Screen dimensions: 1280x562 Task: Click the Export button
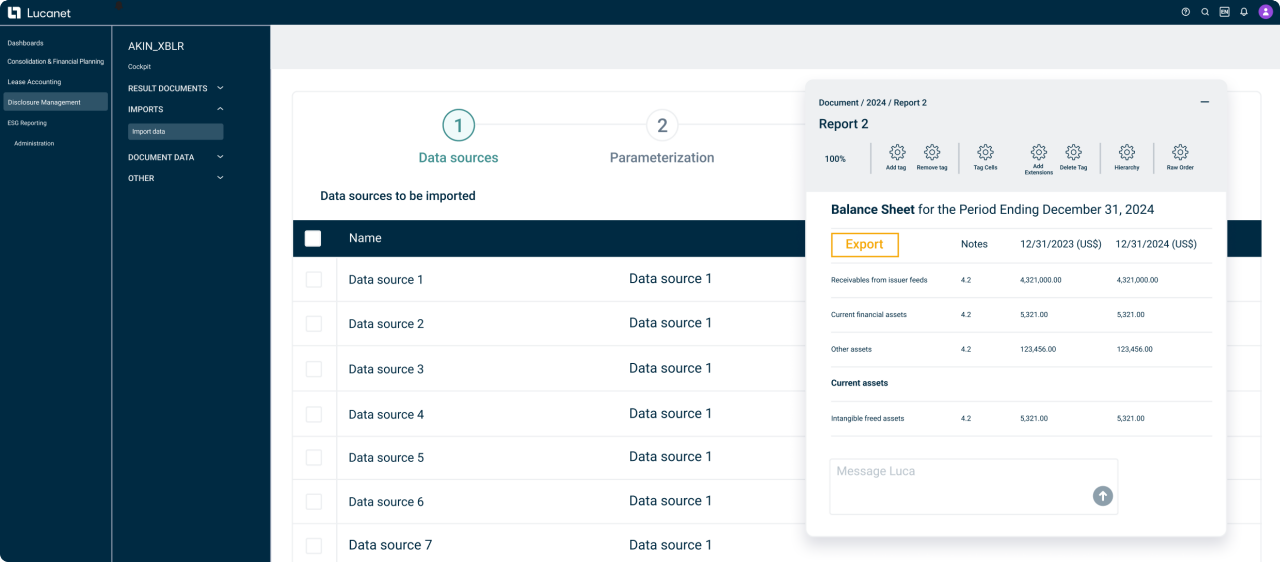pyautogui.click(x=864, y=244)
